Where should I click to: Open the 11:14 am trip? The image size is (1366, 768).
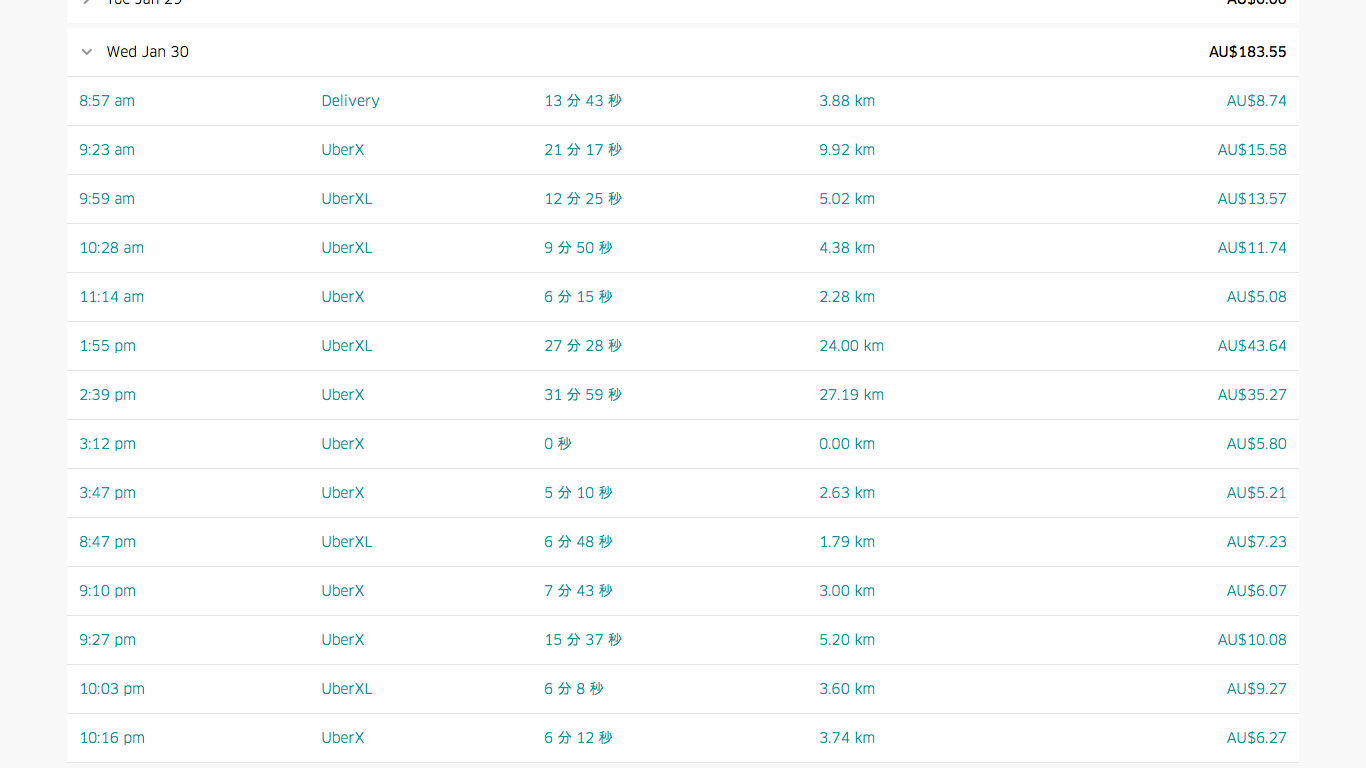click(112, 297)
